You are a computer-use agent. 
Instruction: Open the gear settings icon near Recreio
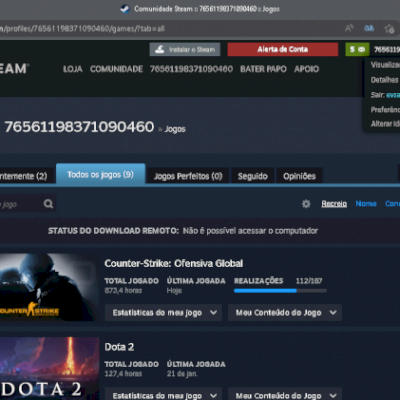tap(306, 204)
